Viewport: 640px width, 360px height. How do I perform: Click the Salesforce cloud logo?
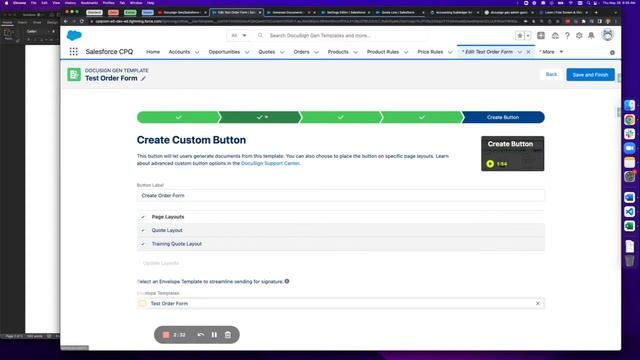[x=74, y=36]
